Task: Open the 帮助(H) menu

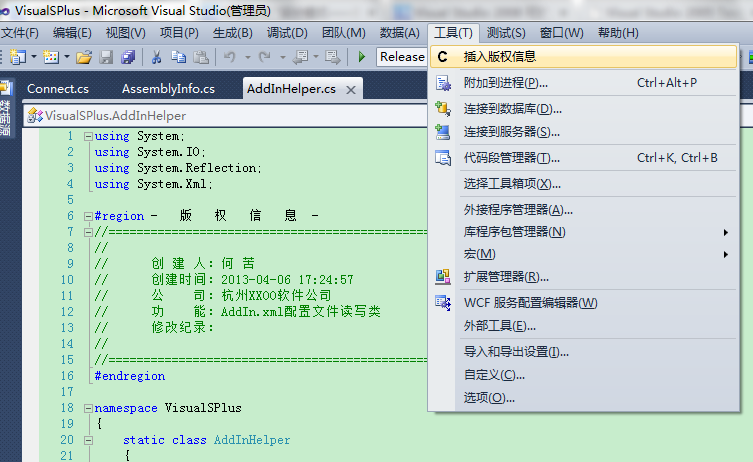Action: pyautogui.click(x=618, y=33)
